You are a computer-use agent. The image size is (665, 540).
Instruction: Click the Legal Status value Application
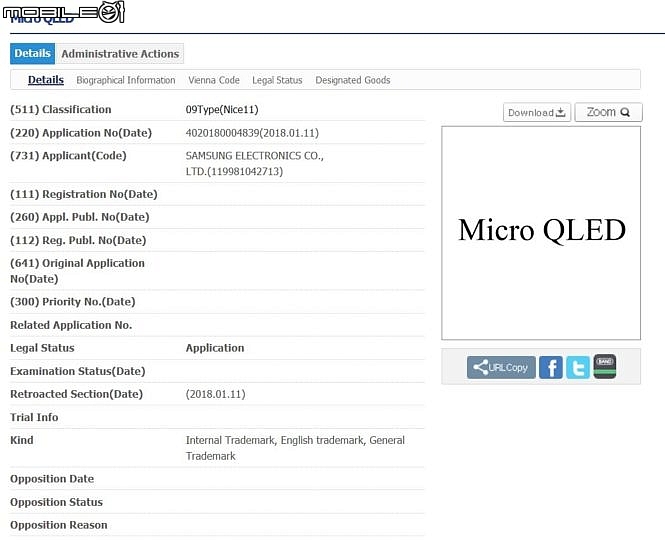(215, 348)
